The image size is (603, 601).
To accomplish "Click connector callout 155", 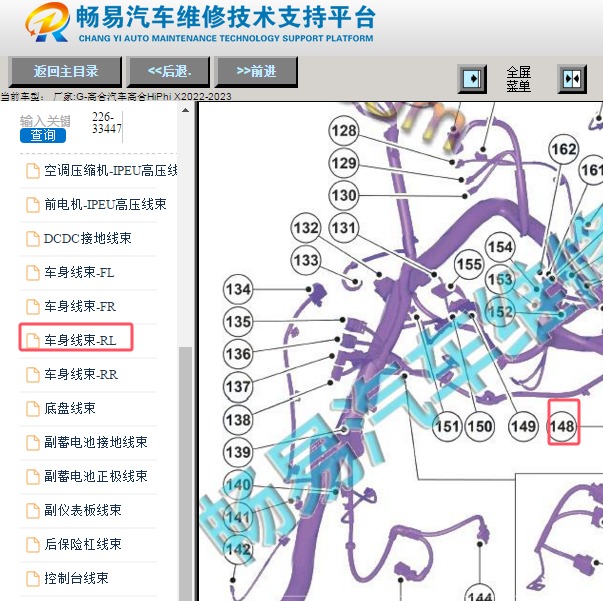I will click(x=469, y=264).
